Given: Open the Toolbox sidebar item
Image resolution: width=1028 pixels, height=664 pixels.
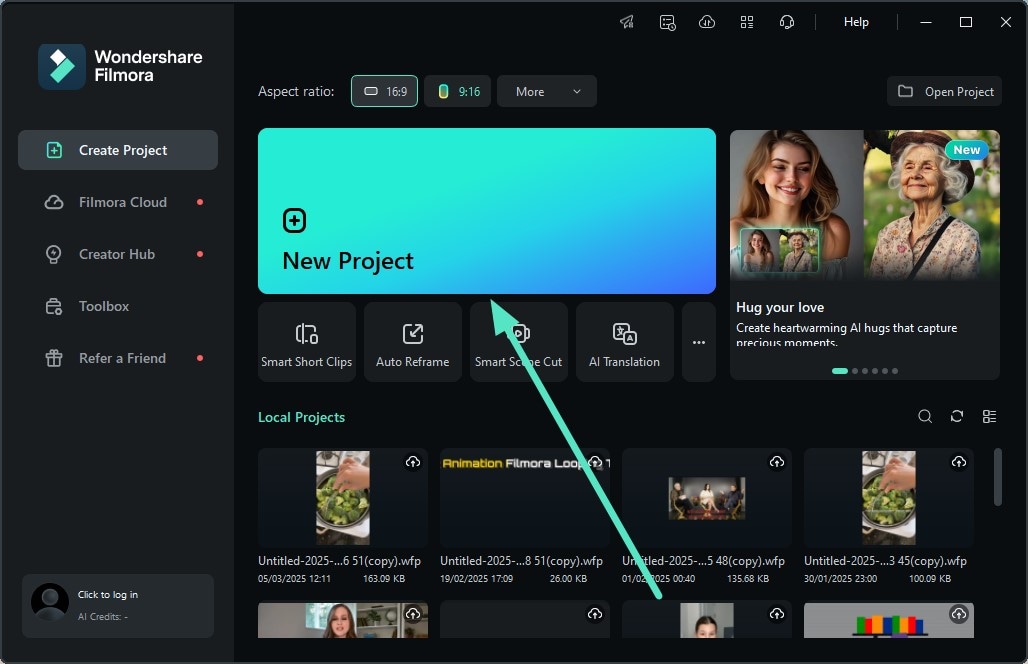Looking at the screenshot, I should pos(118,306).
